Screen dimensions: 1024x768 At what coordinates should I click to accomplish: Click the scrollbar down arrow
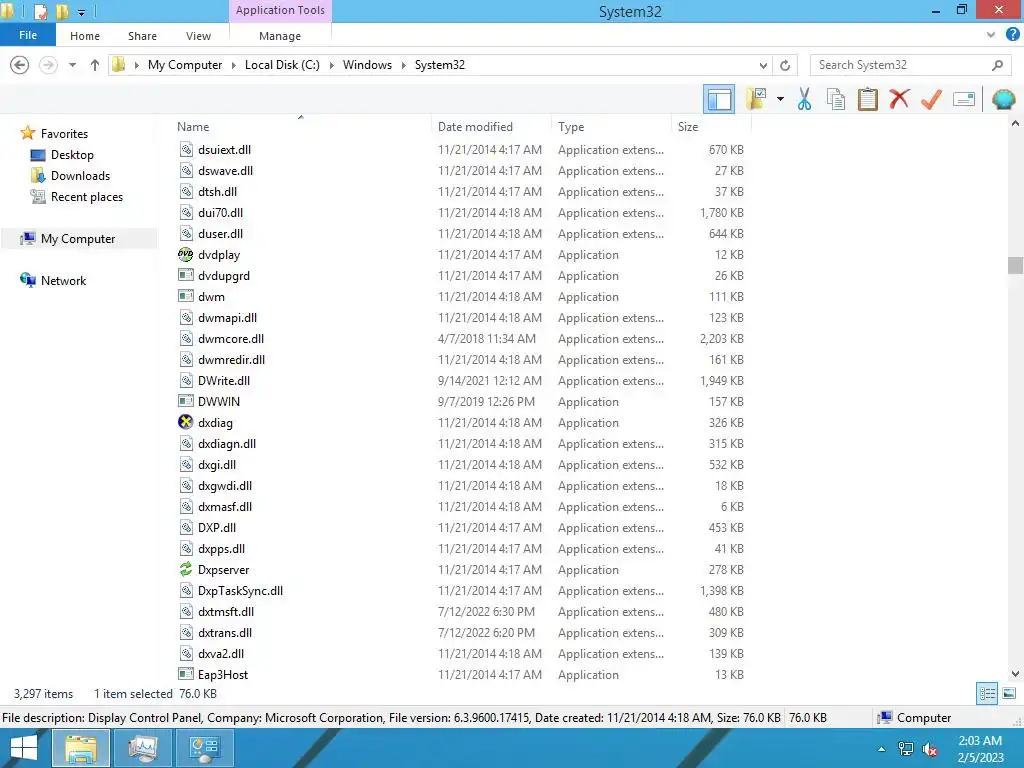click(x=1015, y=673)
